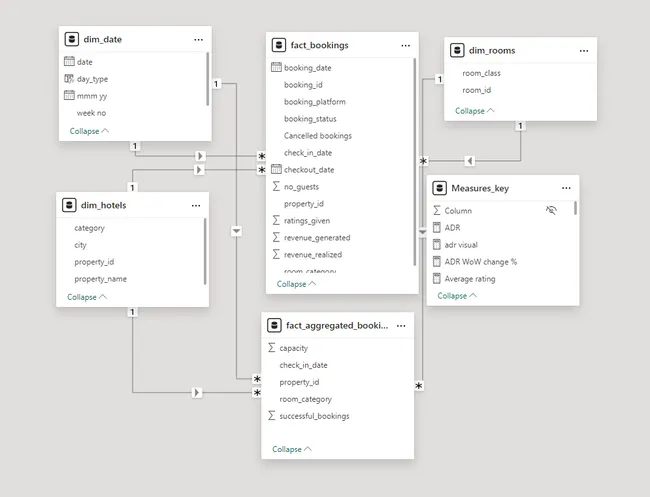Select the dim_hotels table header title

103,205
